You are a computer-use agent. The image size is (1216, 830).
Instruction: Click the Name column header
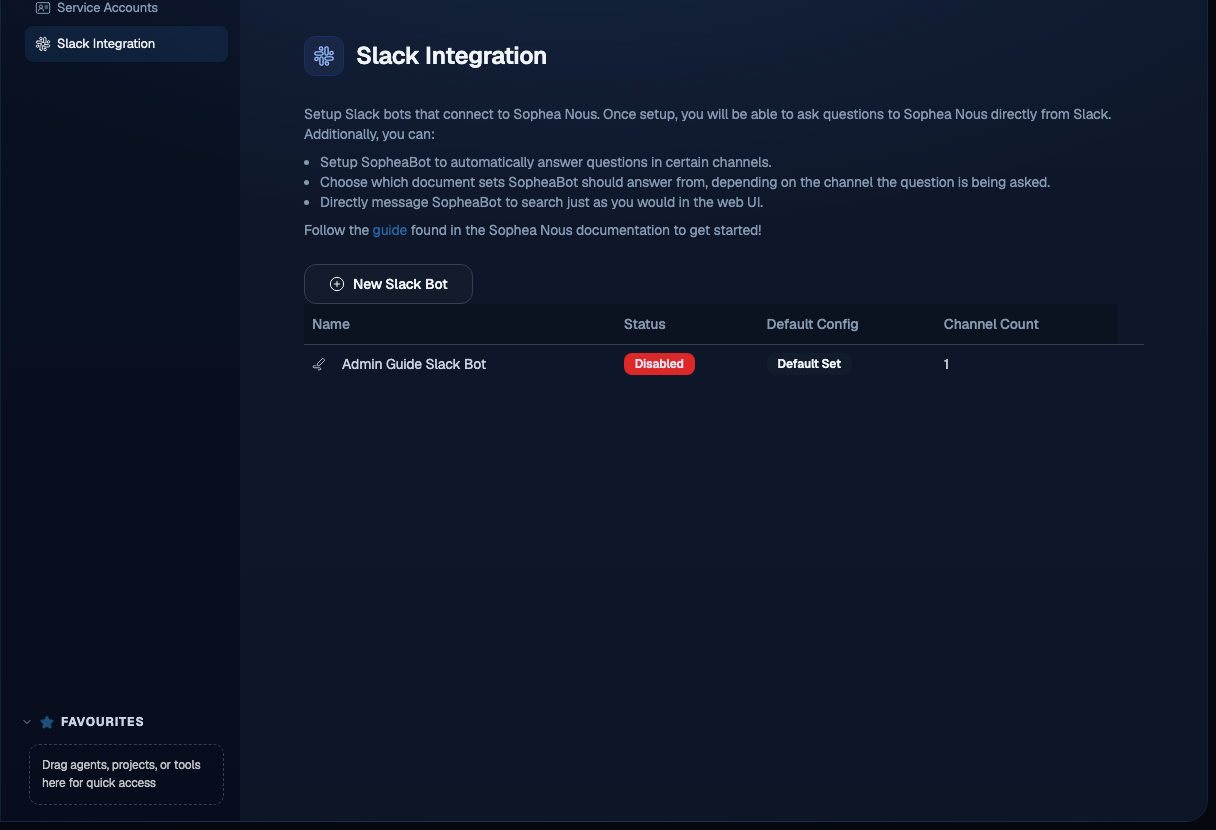pyautogui.click(x=331, y=324)
